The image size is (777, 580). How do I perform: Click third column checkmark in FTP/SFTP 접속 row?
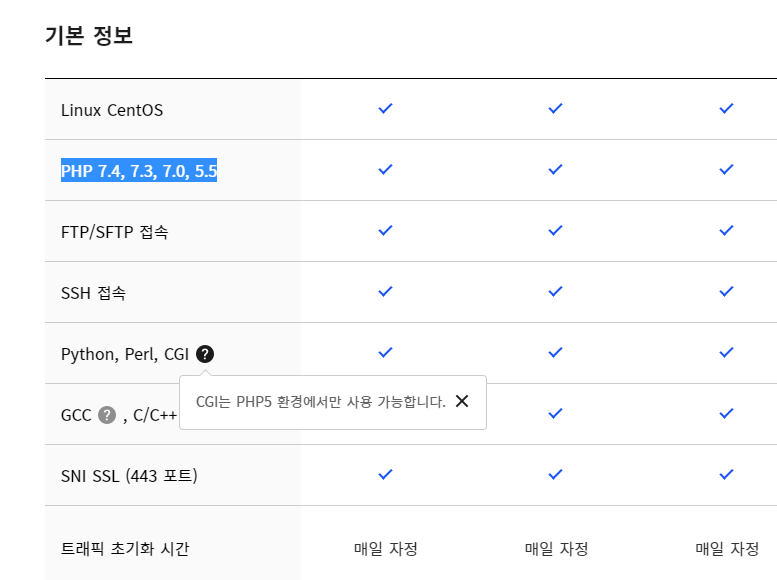coord(726,231)
